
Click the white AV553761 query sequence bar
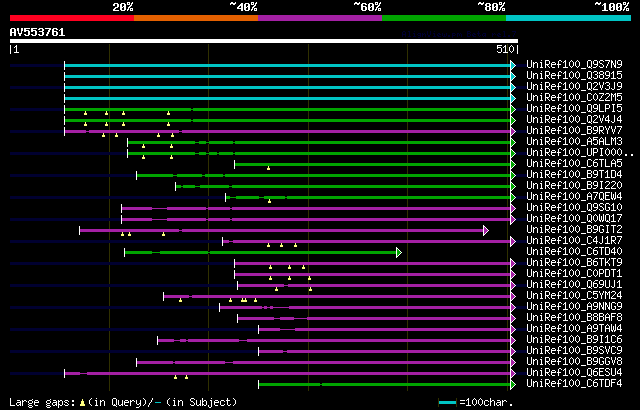pyautogui.click(x=264, y=41)
